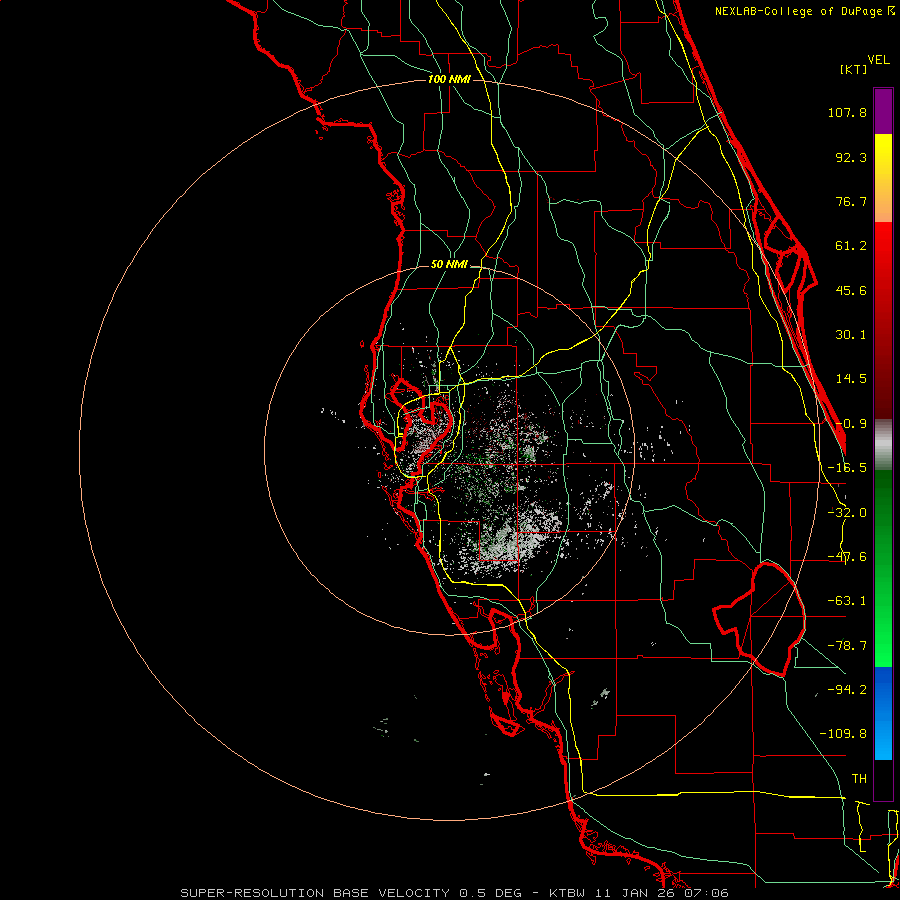Click the -0.9 legend value
The width and height of the screenshot is (900, 900).
(851, 424)
